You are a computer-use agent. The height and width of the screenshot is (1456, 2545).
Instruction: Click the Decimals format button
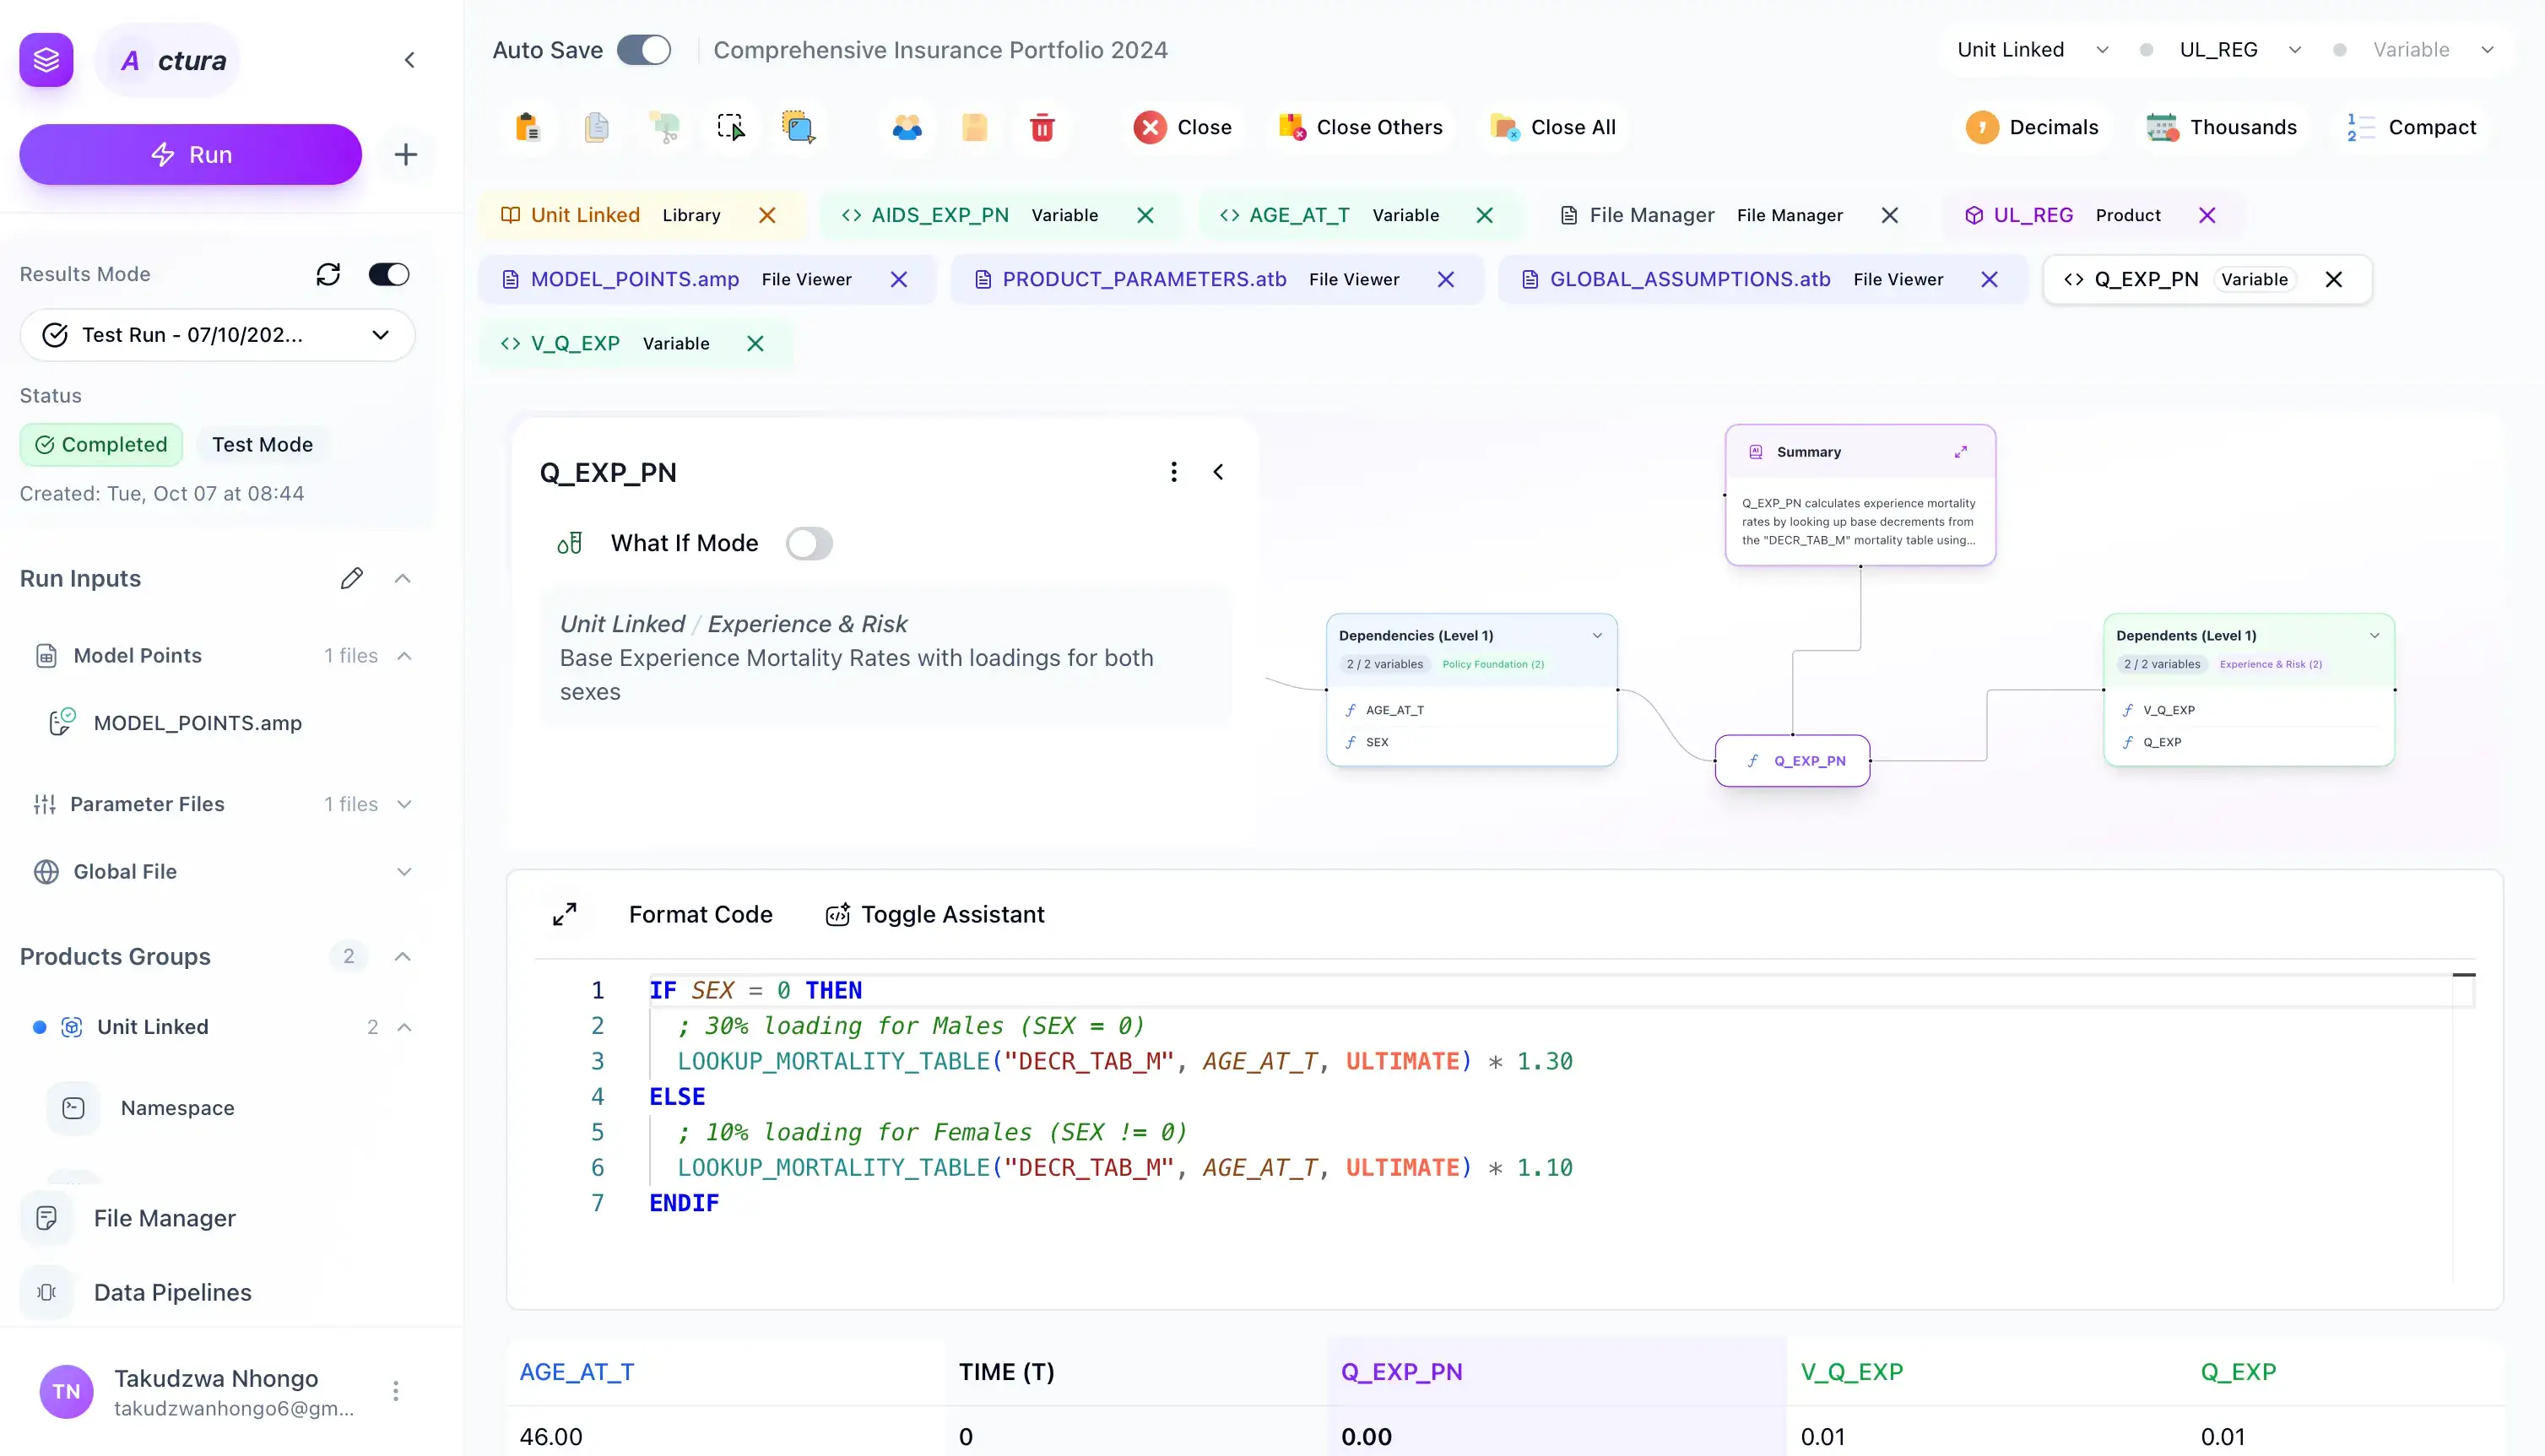tap(2032, 127)
